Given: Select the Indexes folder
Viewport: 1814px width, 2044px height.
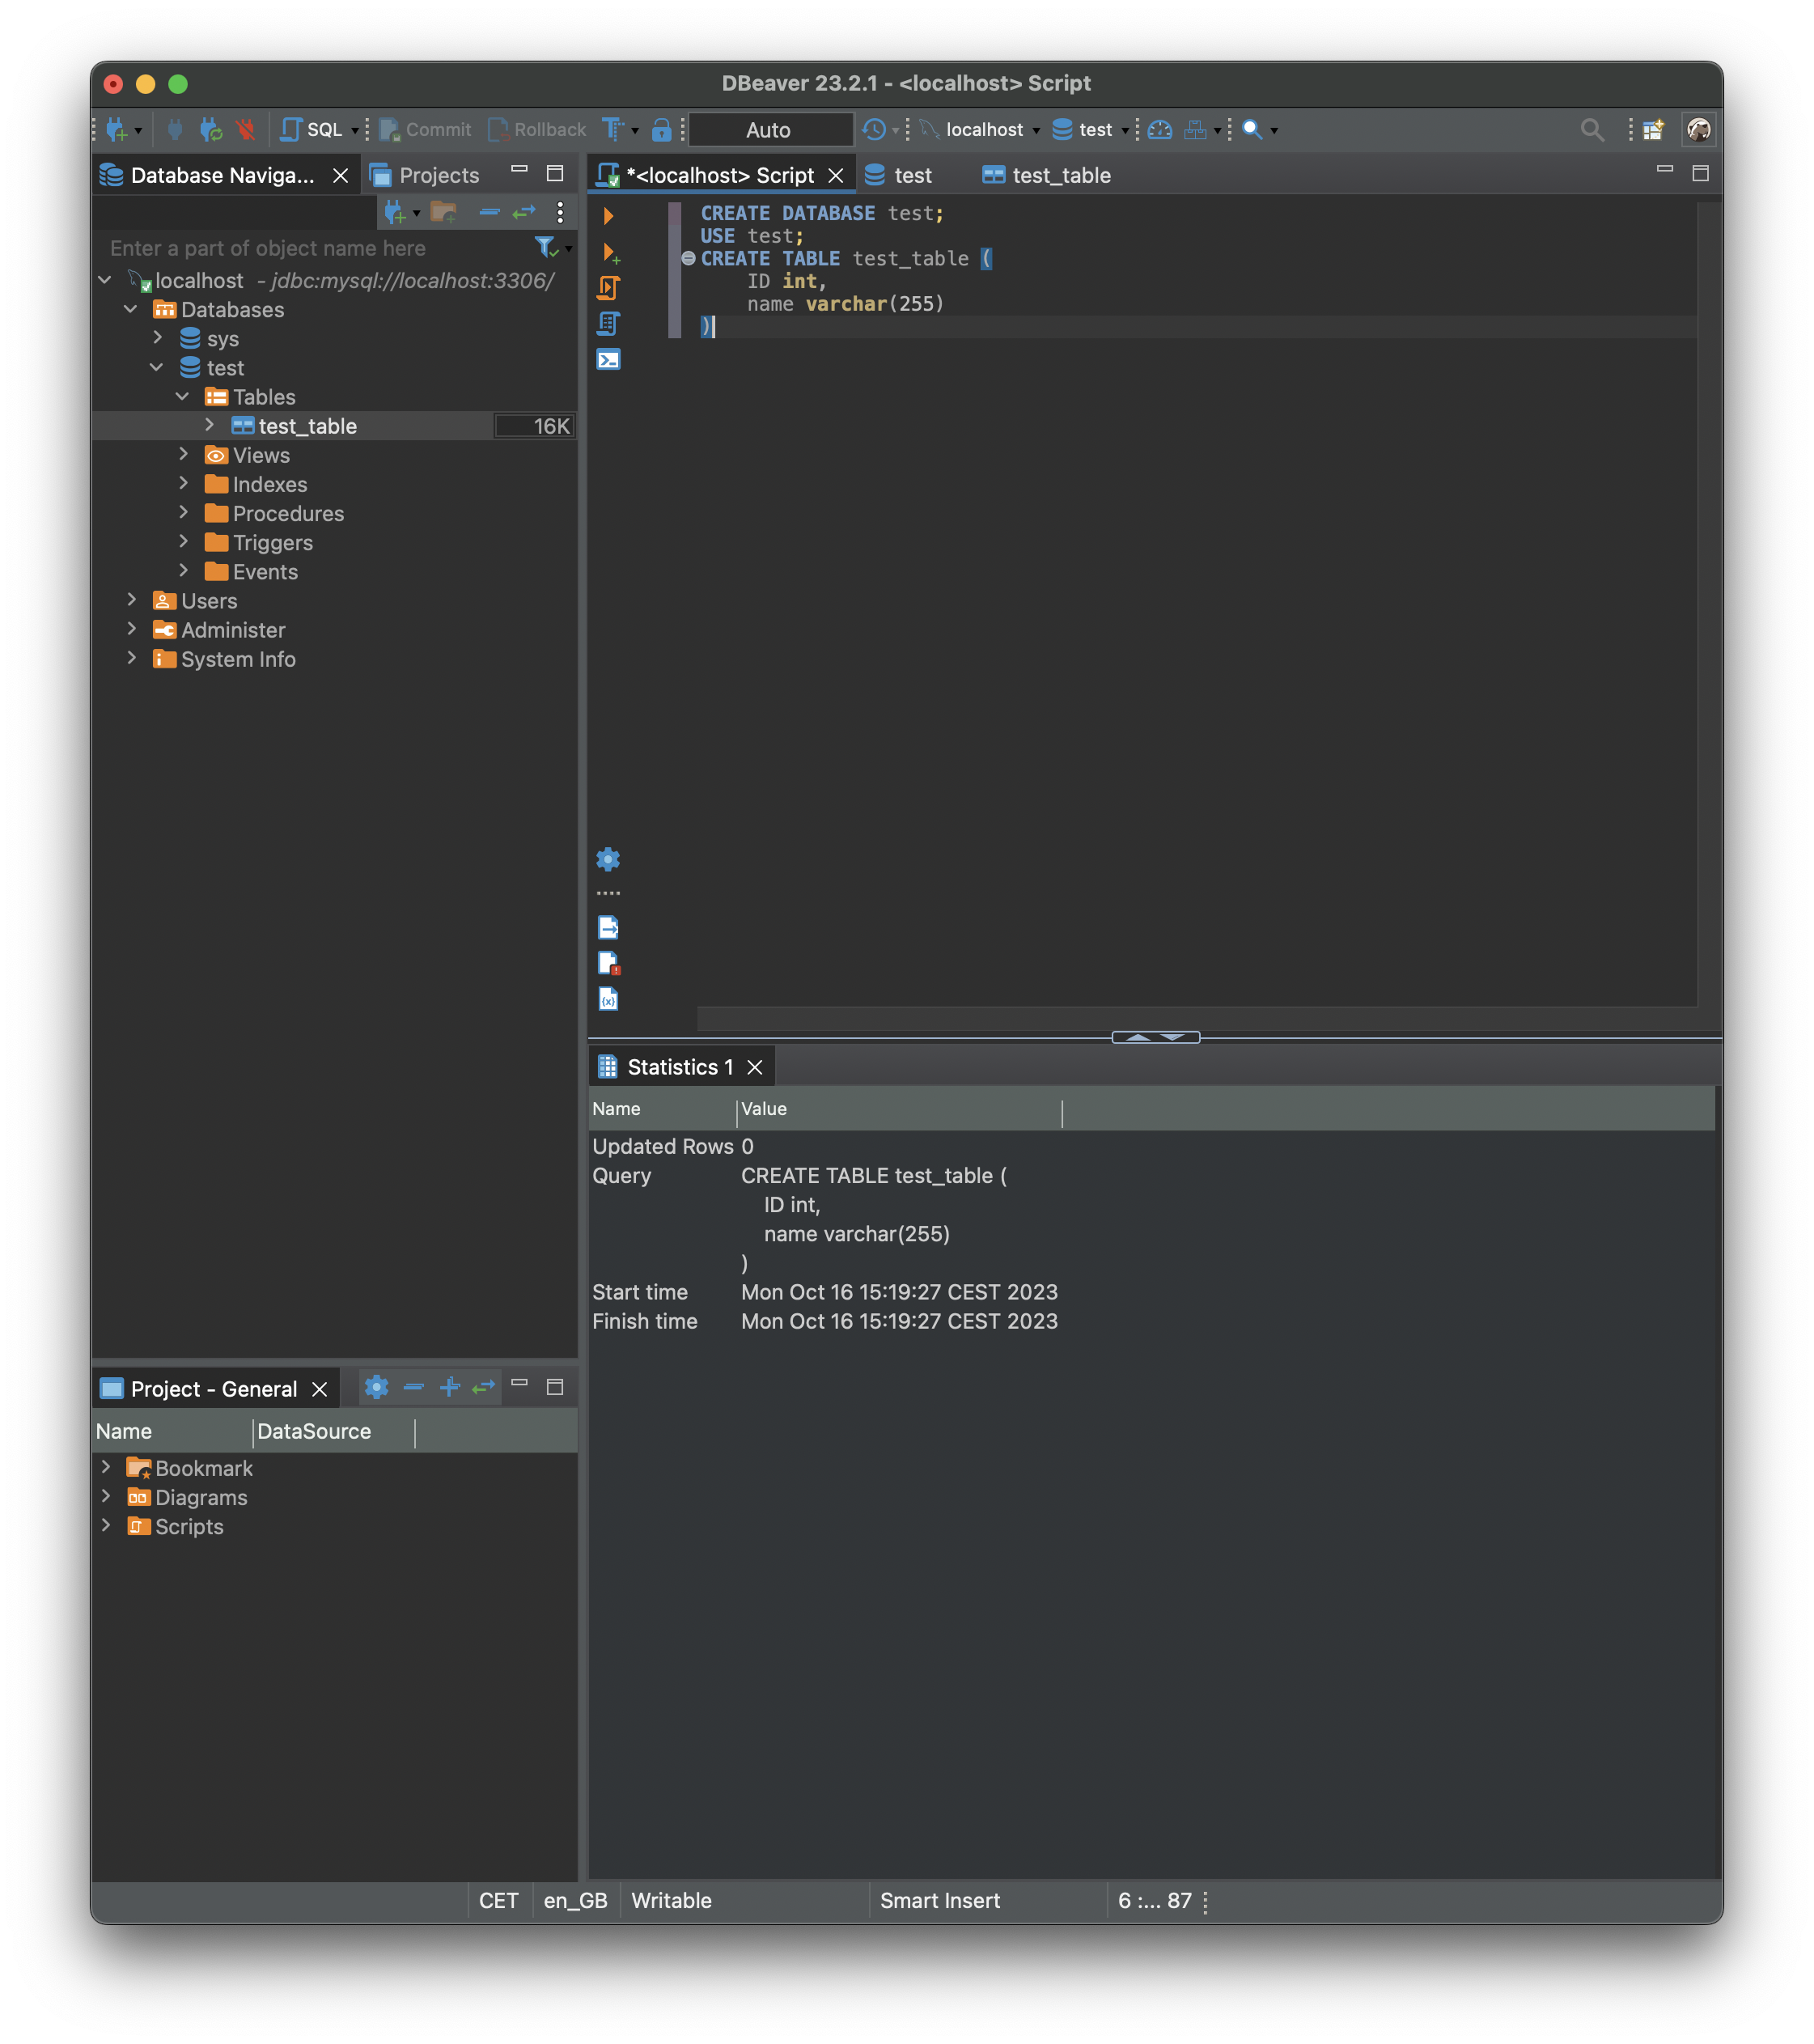Looking at the screenshot, I should tap(256, 485).
